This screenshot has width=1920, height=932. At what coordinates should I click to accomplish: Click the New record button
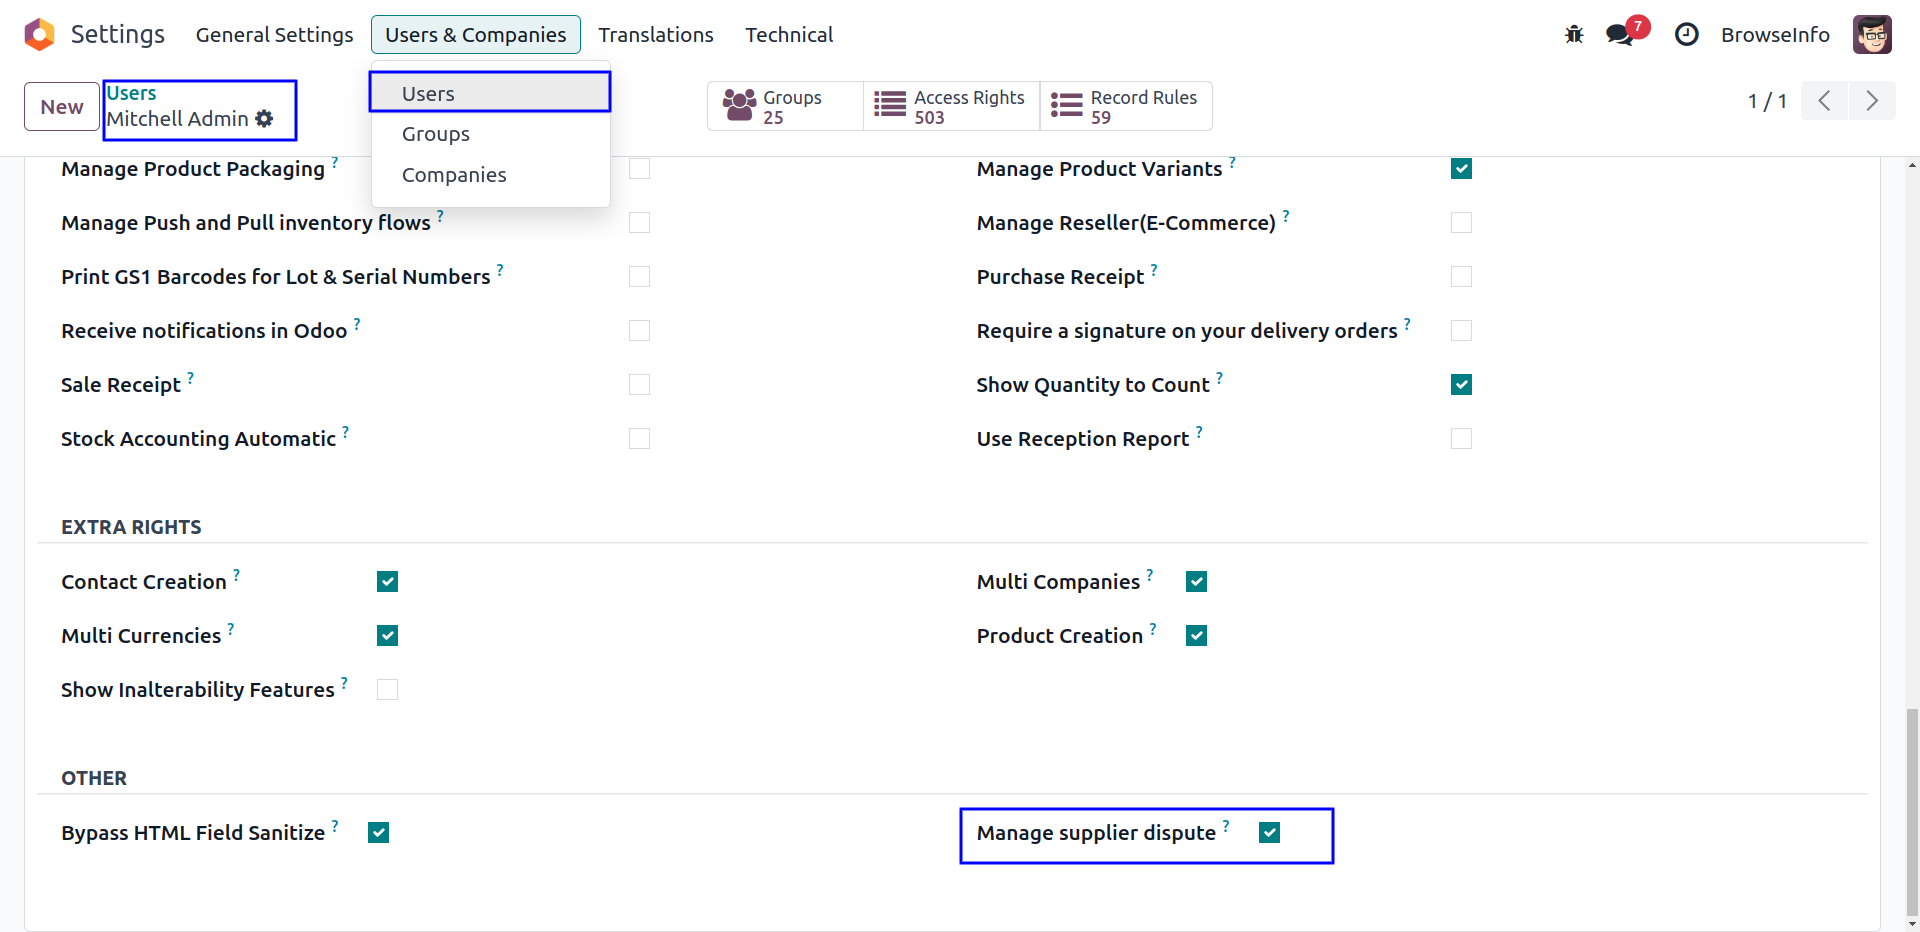click(x=62, y=107)
